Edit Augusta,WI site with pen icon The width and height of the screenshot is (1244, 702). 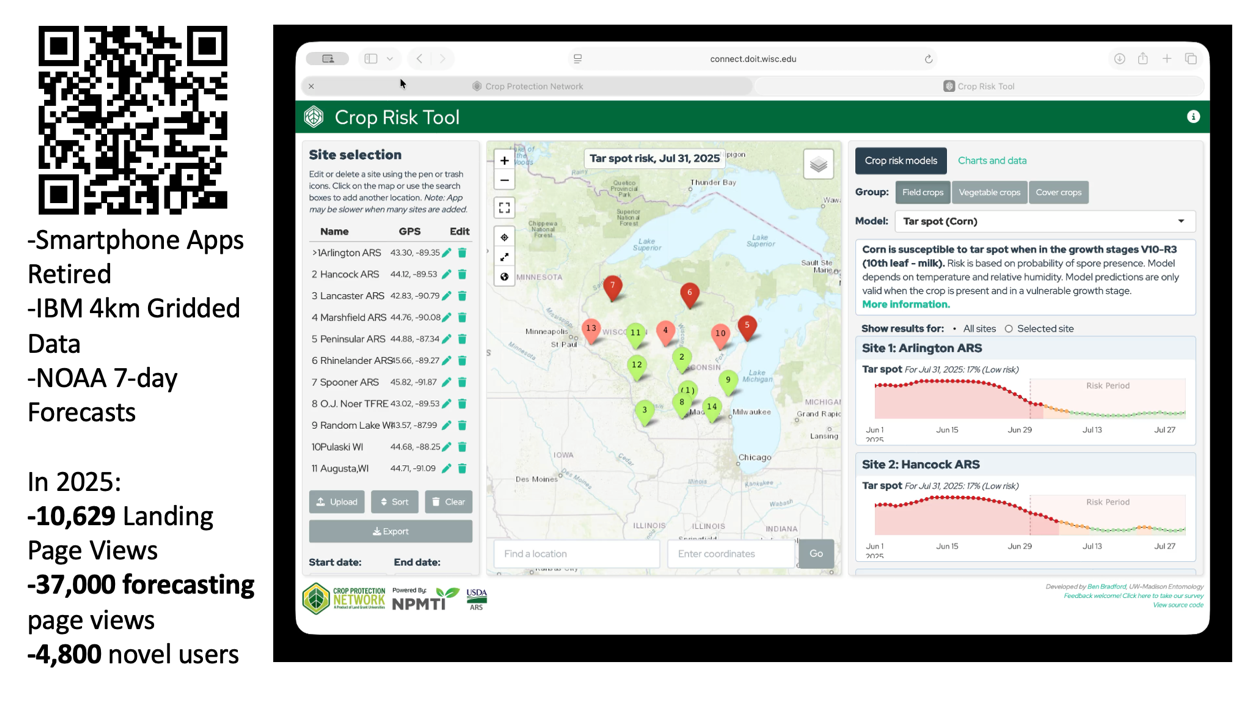[x=447, y=468]
